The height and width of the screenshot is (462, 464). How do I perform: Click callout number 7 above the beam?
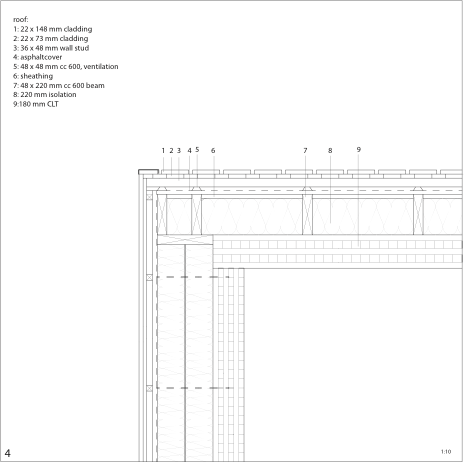(305, 151)
